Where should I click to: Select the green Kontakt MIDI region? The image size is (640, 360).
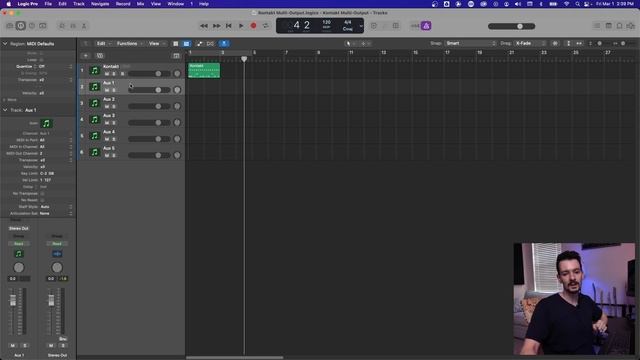click(x=204, y=70)
